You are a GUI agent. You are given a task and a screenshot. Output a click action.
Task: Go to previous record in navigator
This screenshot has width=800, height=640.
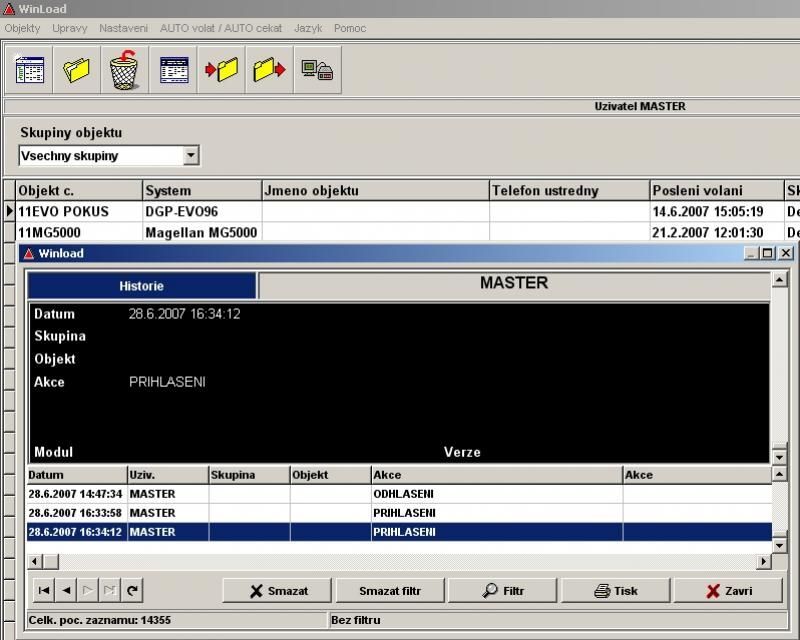[66, 591]
